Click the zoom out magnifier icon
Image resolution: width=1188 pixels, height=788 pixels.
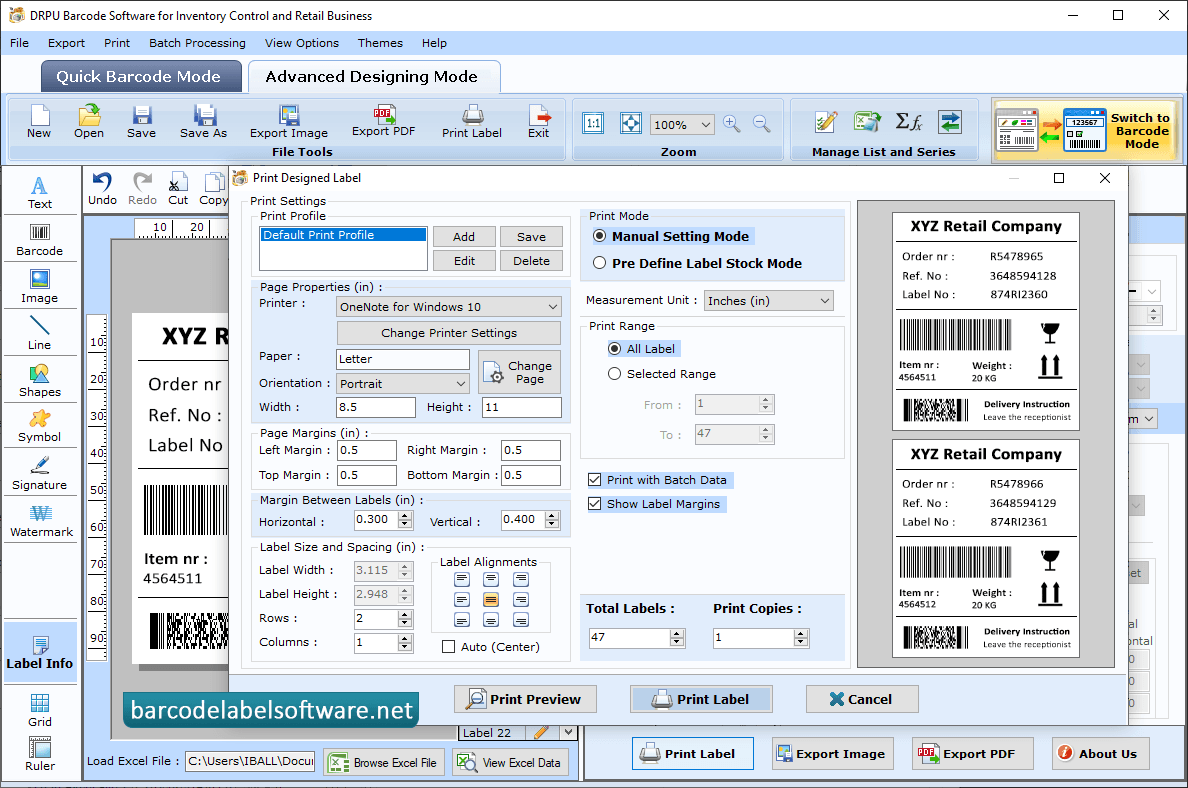coord(761,124)
